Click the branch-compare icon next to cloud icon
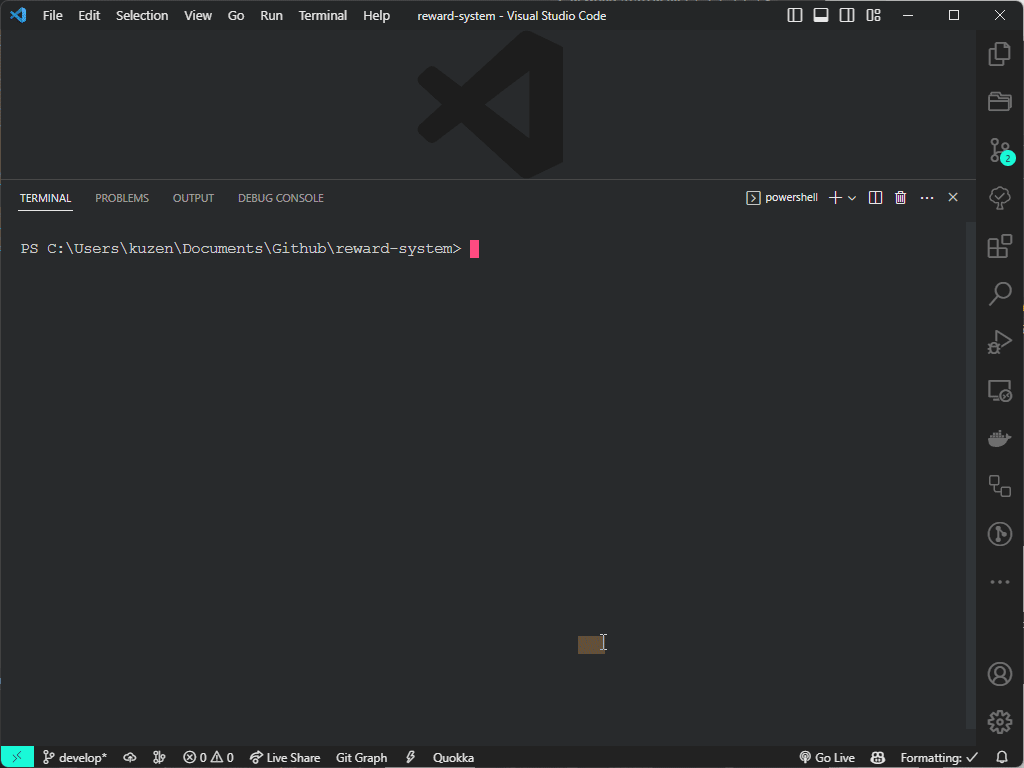Viewport: 1024px width, 768px height. (x=159, y=758)
